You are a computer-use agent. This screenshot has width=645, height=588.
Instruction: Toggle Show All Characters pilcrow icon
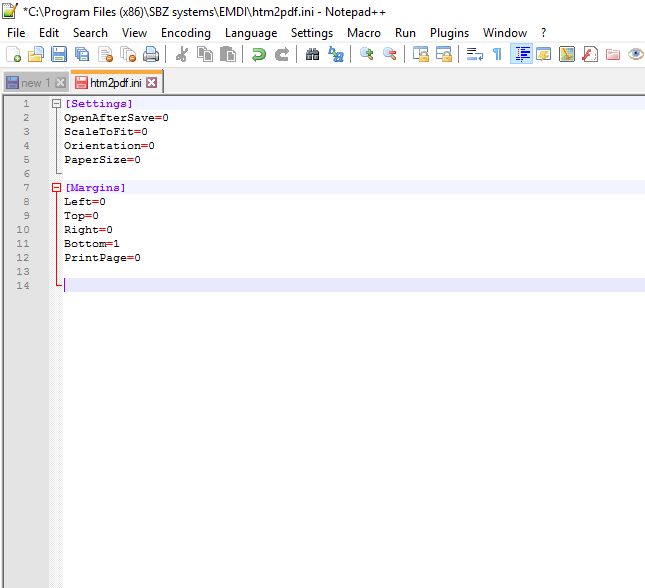click(x=497, y=54)
